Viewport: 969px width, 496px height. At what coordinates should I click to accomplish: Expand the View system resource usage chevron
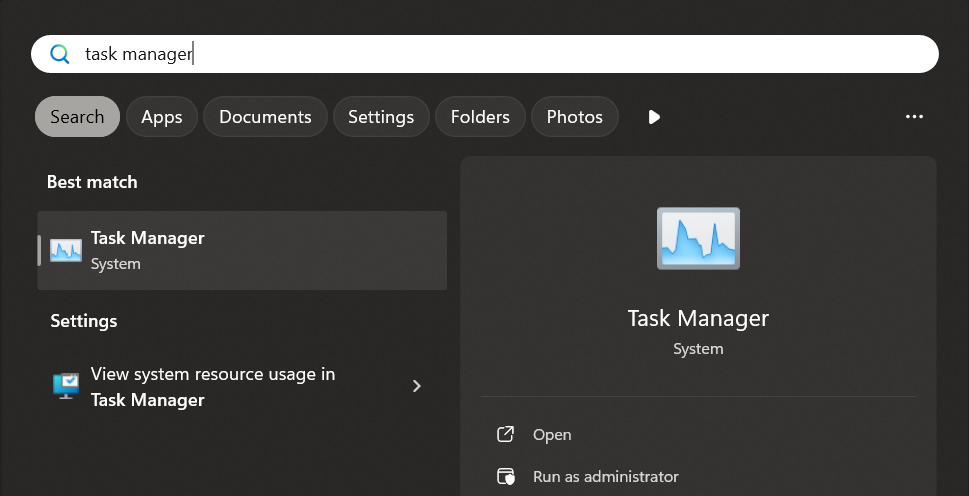(417, 386)
